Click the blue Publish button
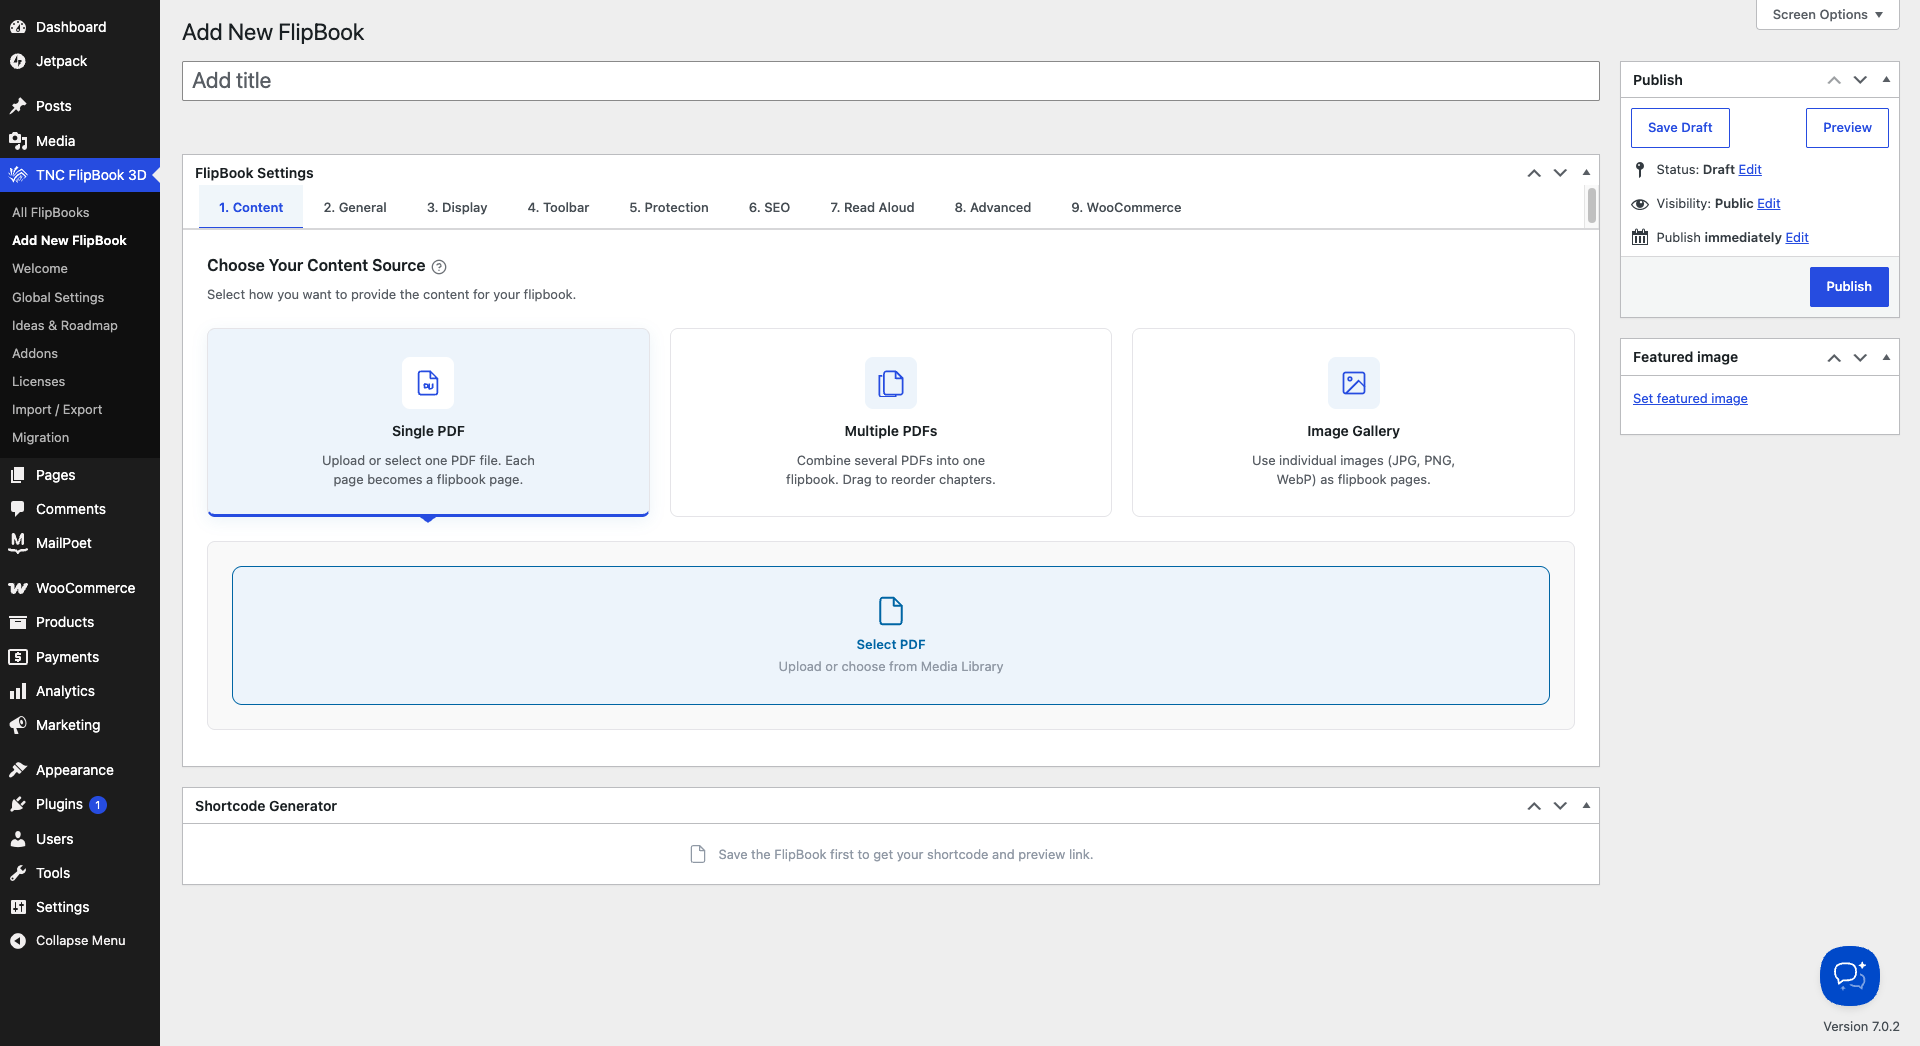 pyautogui.click(x=1849, y=287)
